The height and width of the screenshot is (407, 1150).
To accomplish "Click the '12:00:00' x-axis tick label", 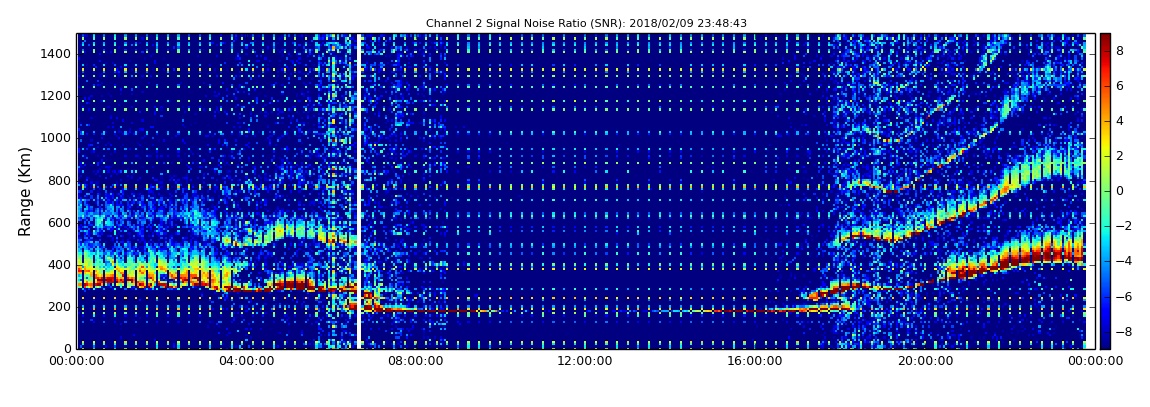I will (585, 361).
